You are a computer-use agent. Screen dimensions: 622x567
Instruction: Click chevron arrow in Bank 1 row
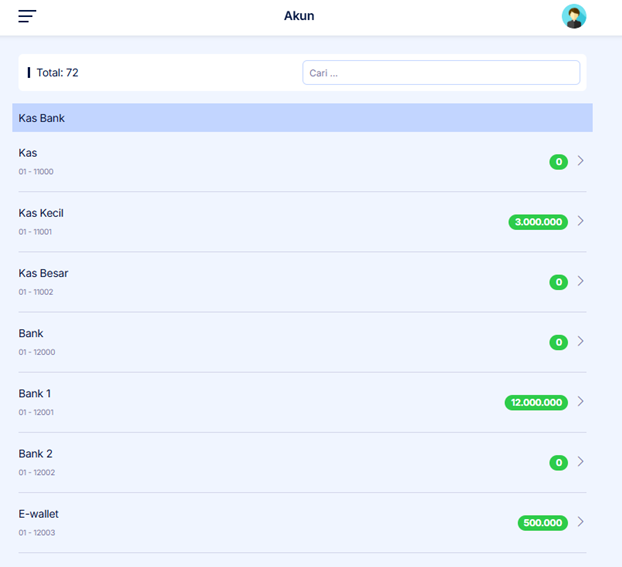(x=581, y=401)
